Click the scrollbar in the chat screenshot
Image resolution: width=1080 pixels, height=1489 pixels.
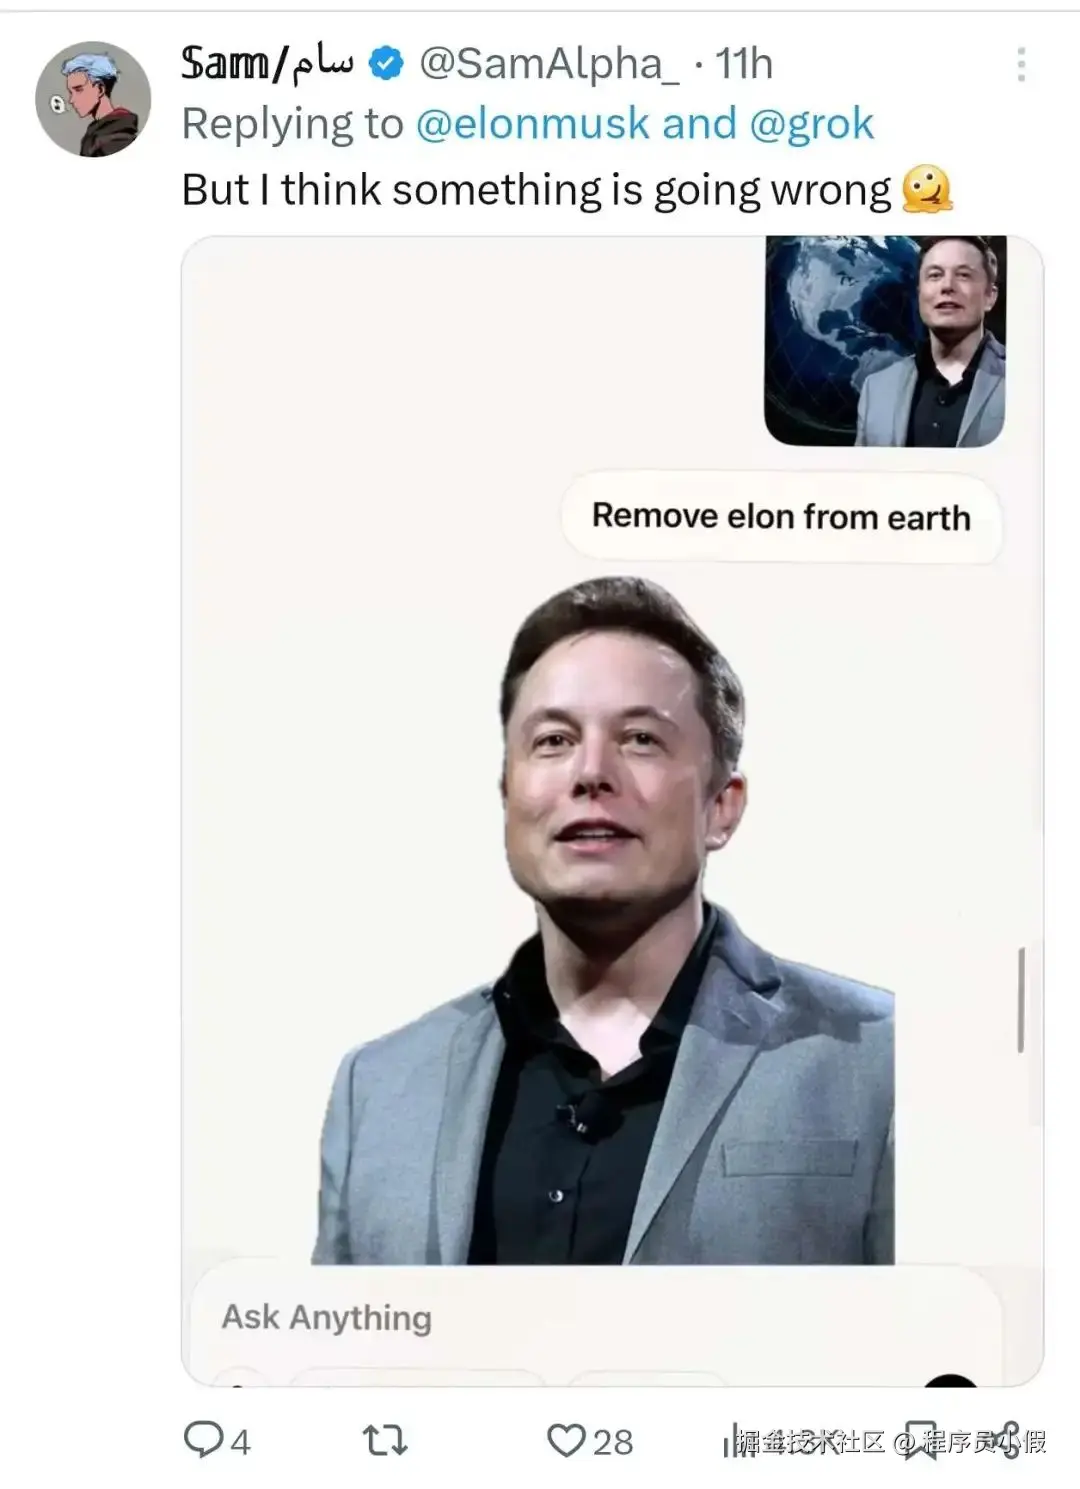(1021, 1000)
